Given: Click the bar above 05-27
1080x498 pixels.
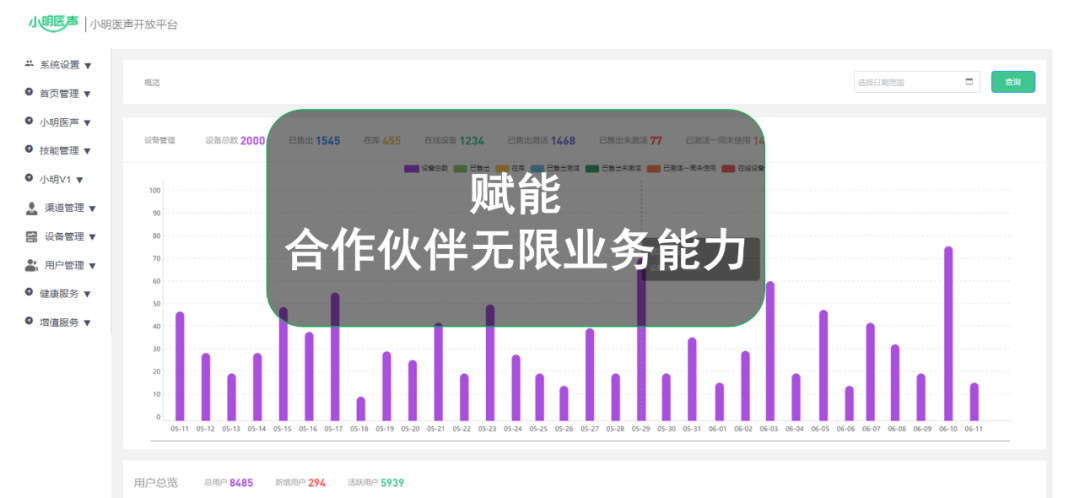Looking at the screenshot, I should 590,374.
